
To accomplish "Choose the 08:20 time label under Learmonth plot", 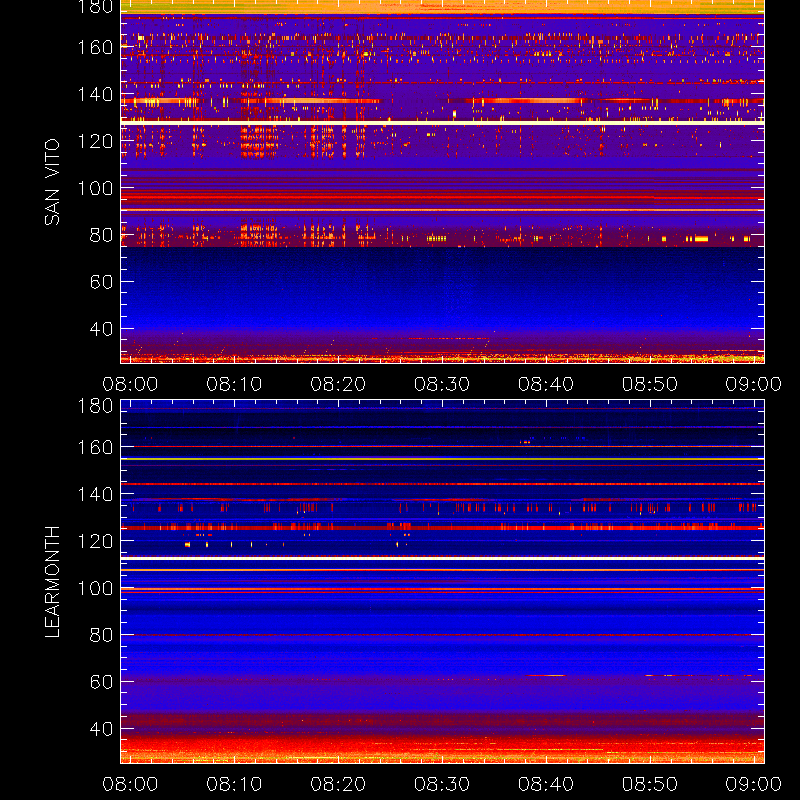I will click(338, 784).
